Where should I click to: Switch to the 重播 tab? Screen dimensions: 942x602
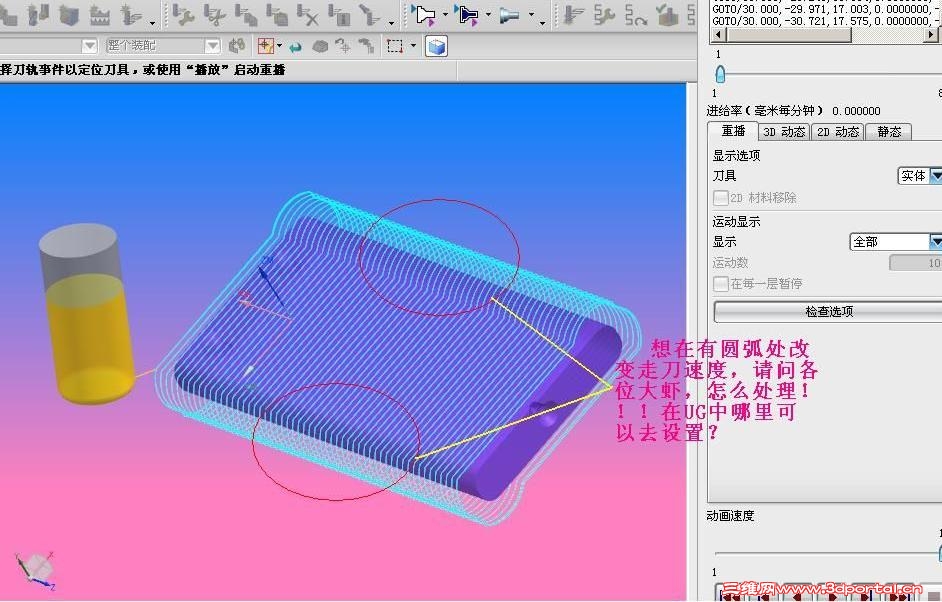[733, 131]
